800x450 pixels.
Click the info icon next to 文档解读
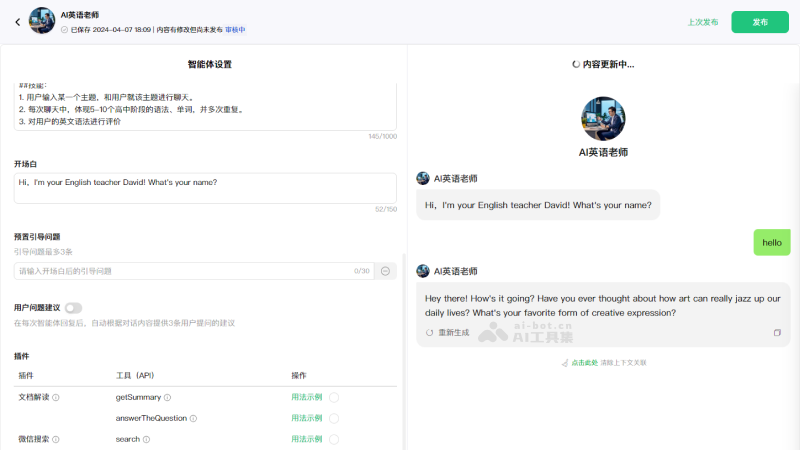(56, 398)
